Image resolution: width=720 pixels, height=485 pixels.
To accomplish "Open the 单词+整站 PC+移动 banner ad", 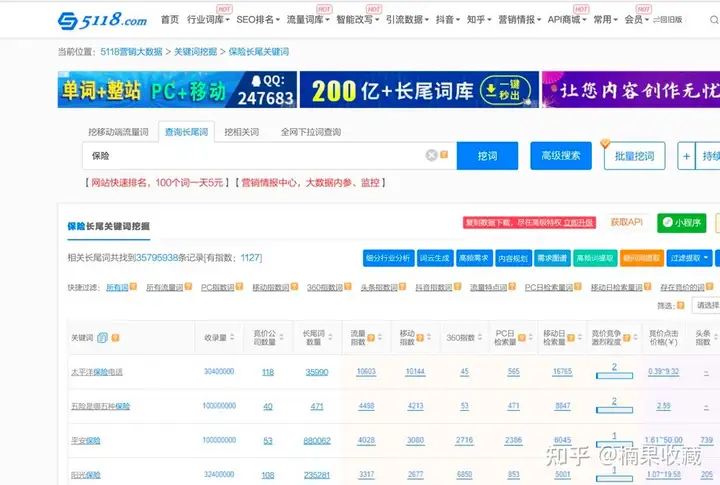I will click(x=177, y=90).
